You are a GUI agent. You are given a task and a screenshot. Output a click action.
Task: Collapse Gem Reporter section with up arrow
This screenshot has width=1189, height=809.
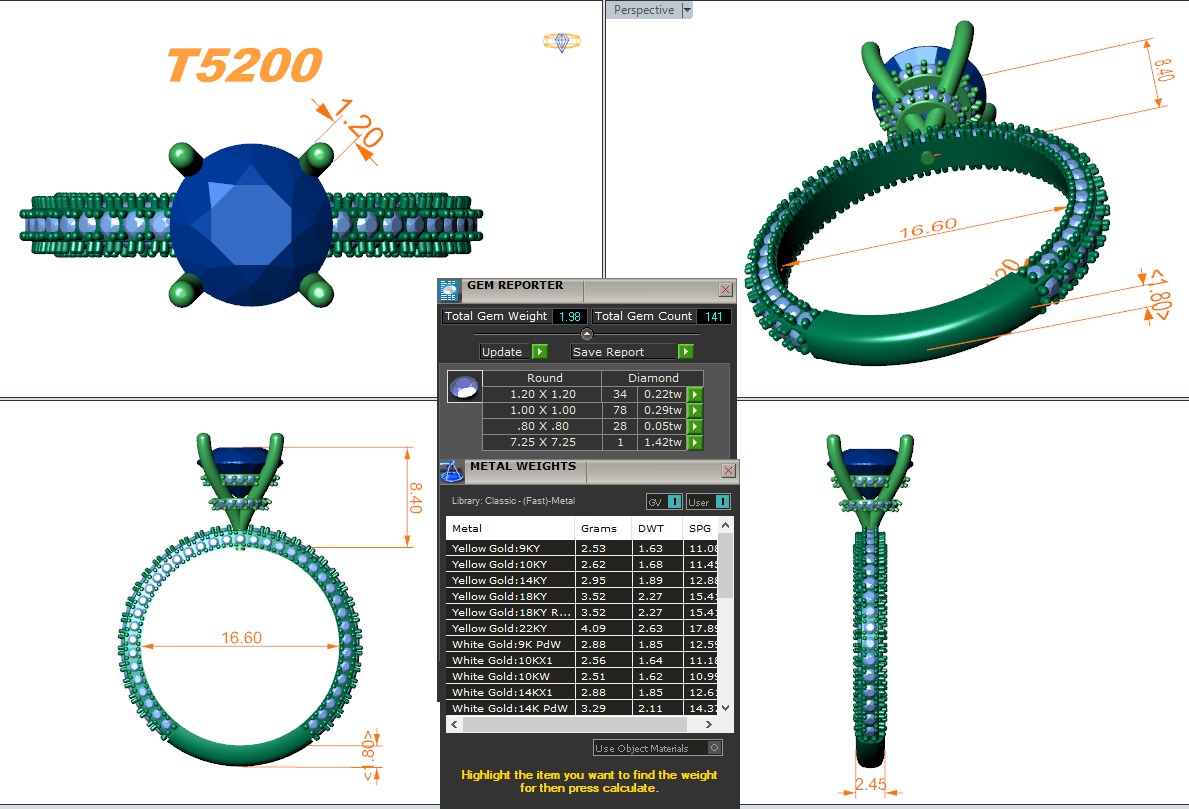click(587, 334)
